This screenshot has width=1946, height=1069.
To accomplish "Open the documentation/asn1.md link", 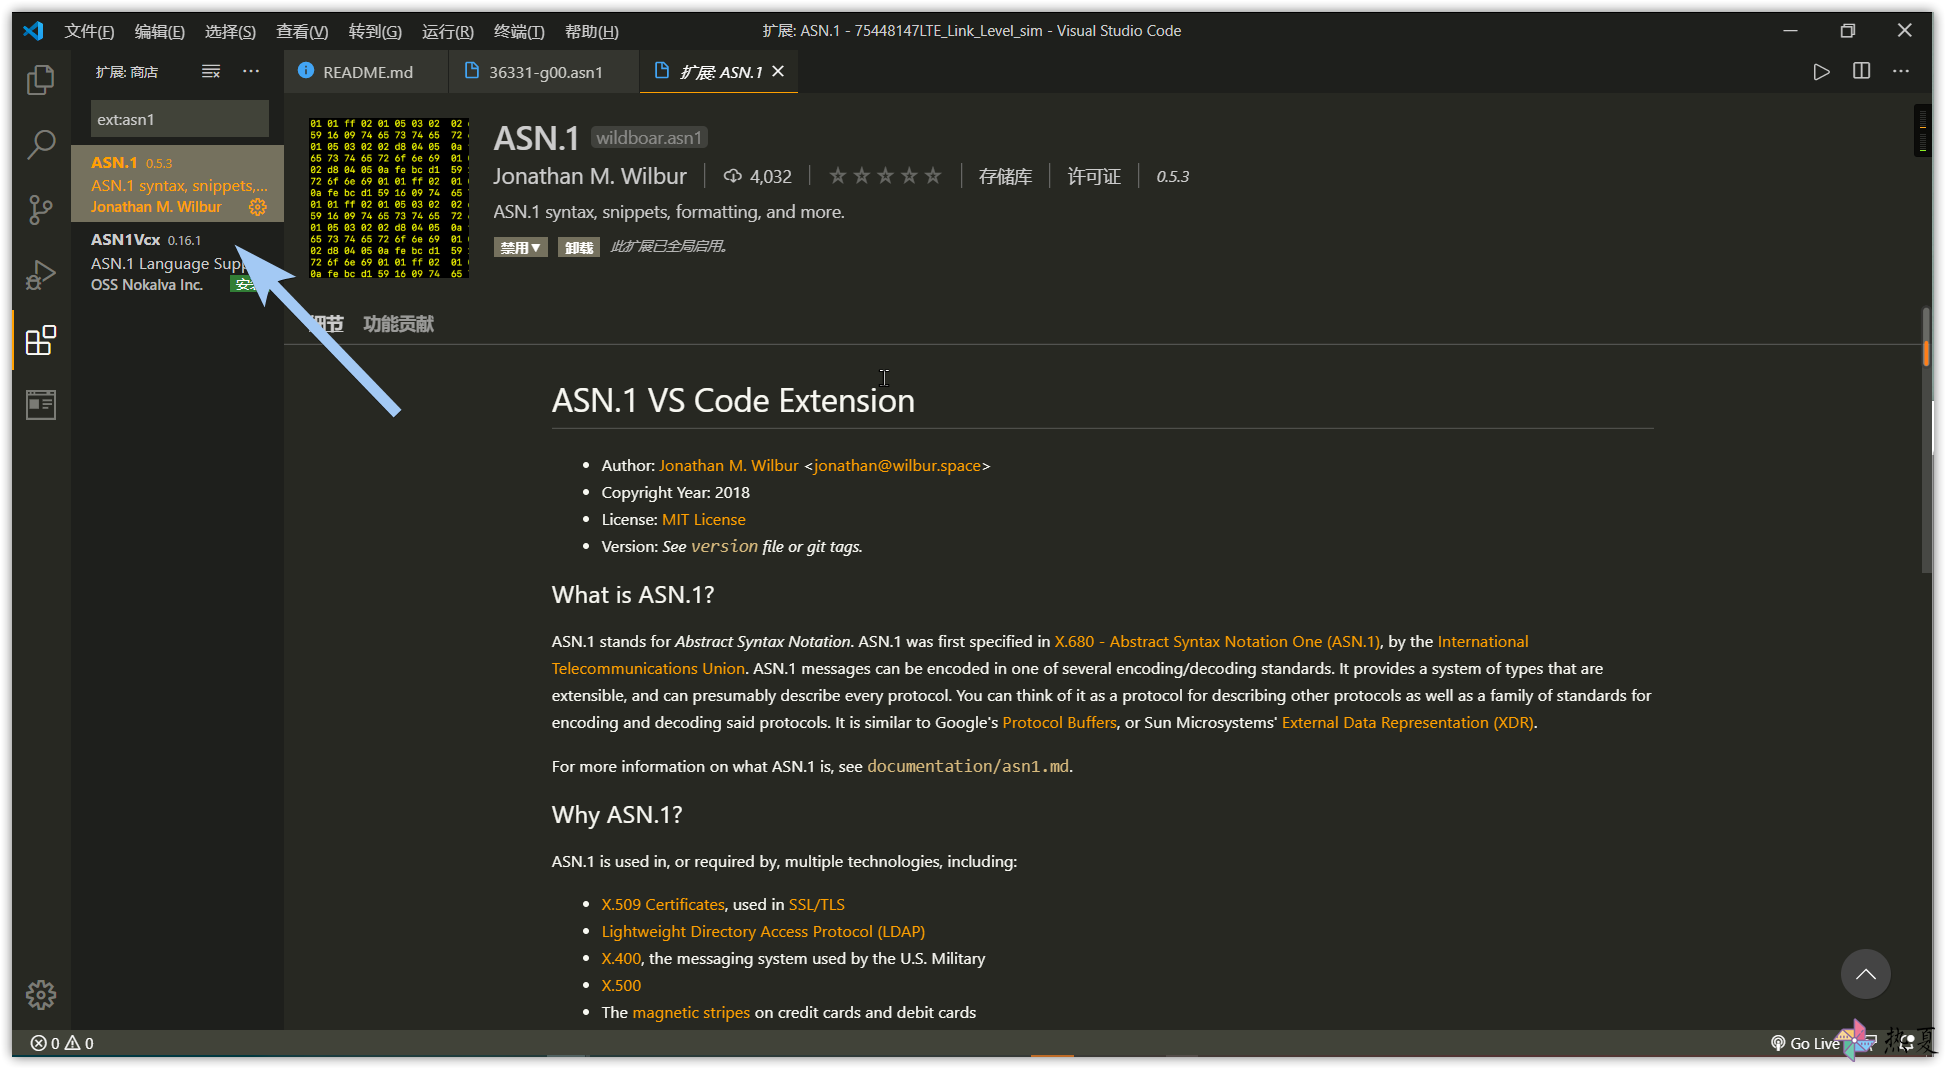I will pyautogui.click(x=968, y=767).
